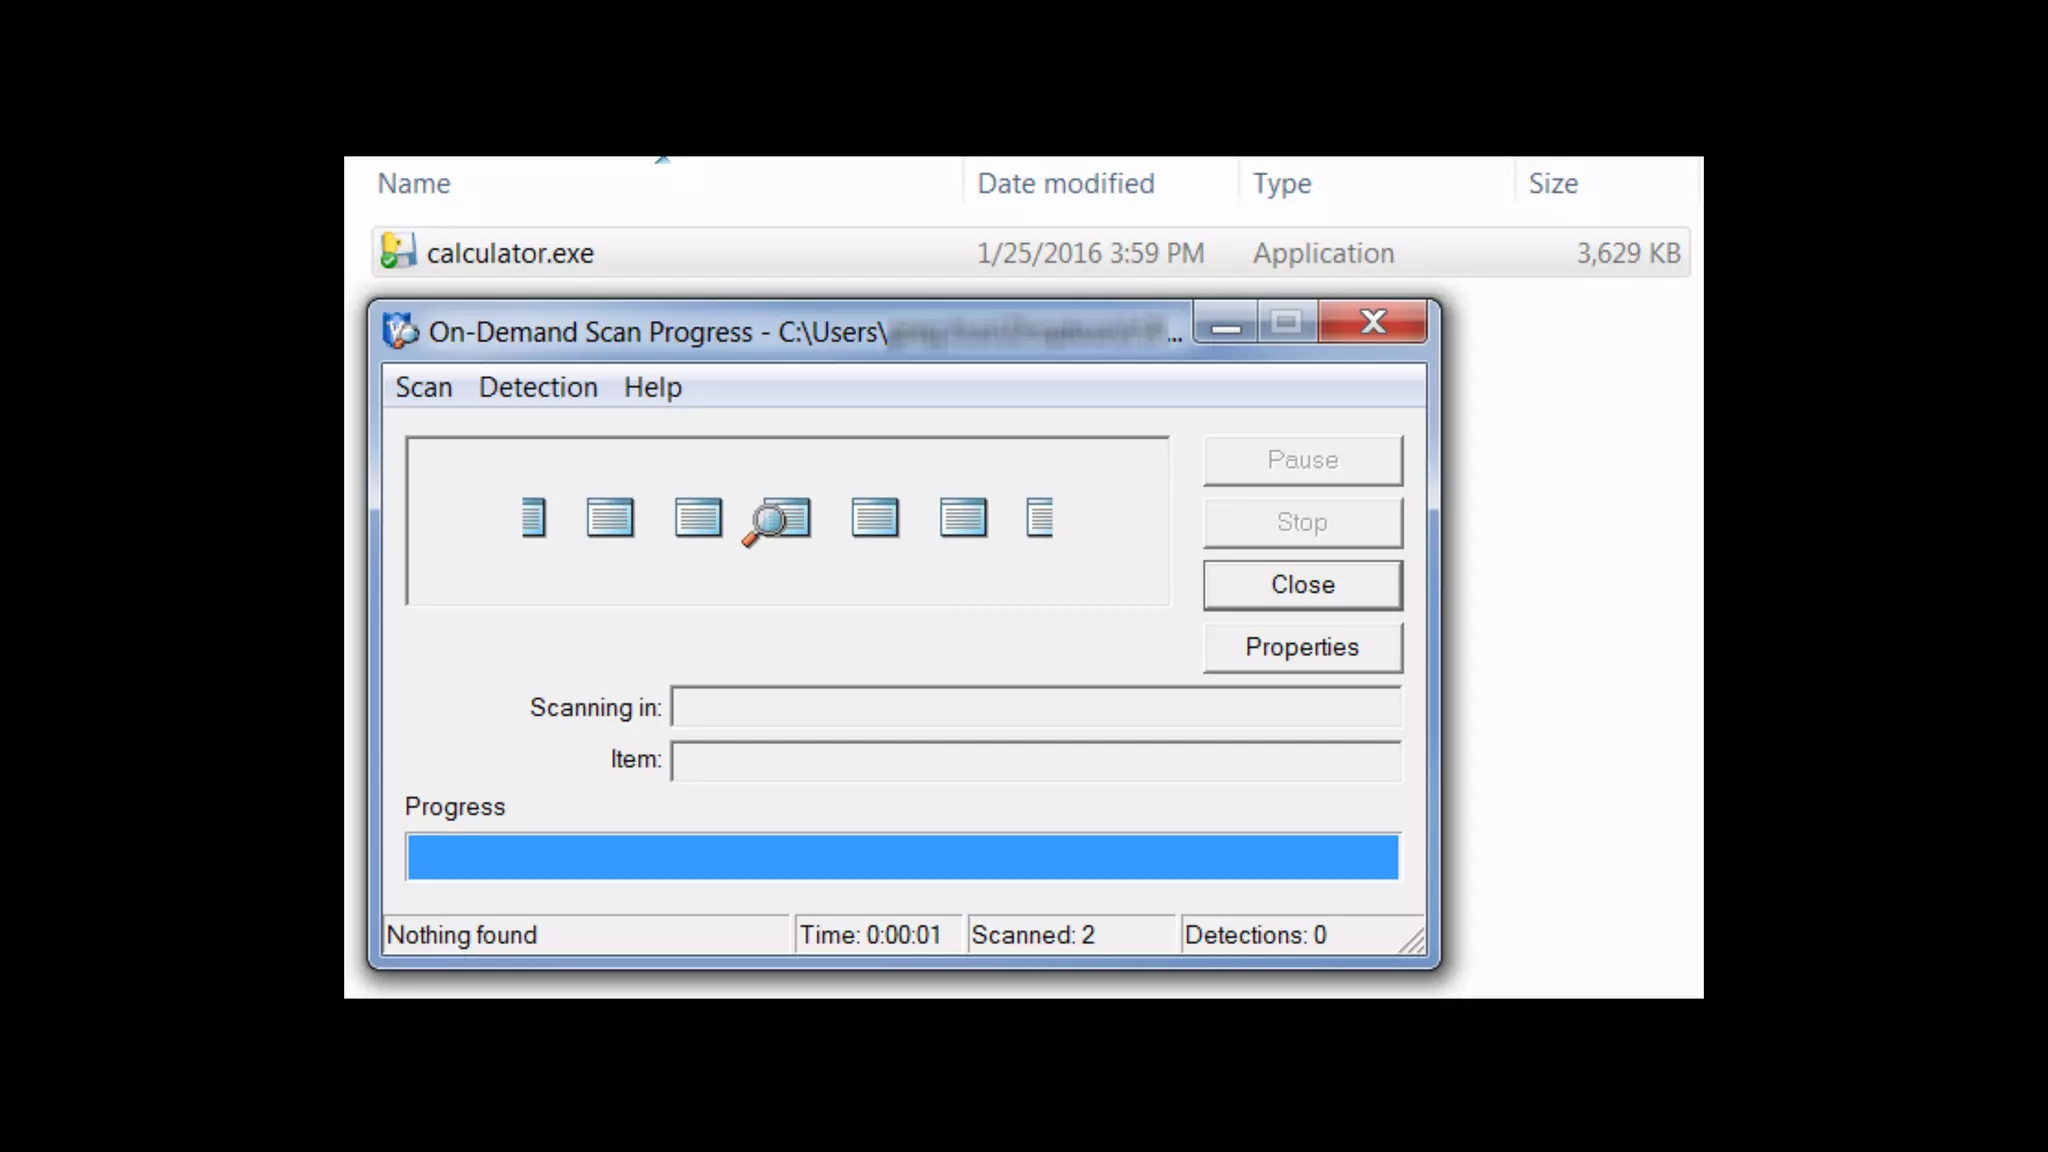Click the Scanning in field

1035,707
